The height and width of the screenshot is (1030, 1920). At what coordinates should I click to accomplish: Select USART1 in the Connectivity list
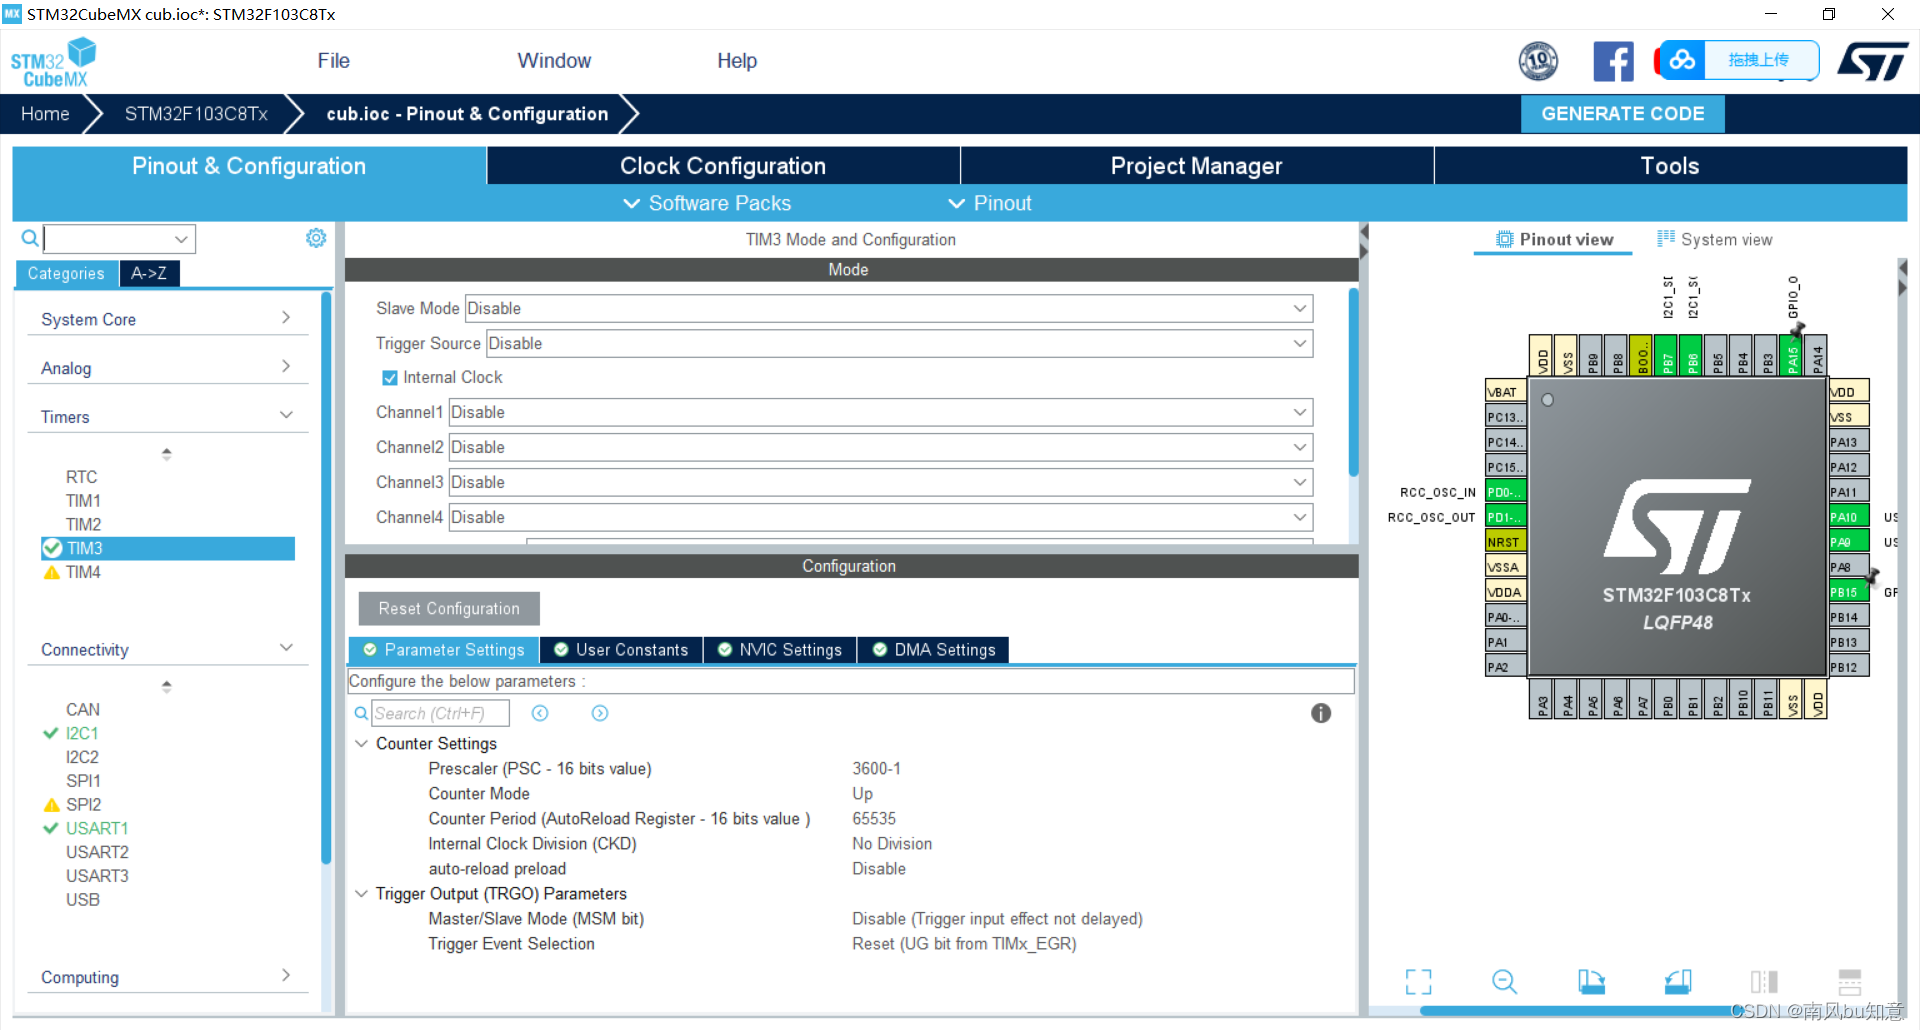[96, 828]
